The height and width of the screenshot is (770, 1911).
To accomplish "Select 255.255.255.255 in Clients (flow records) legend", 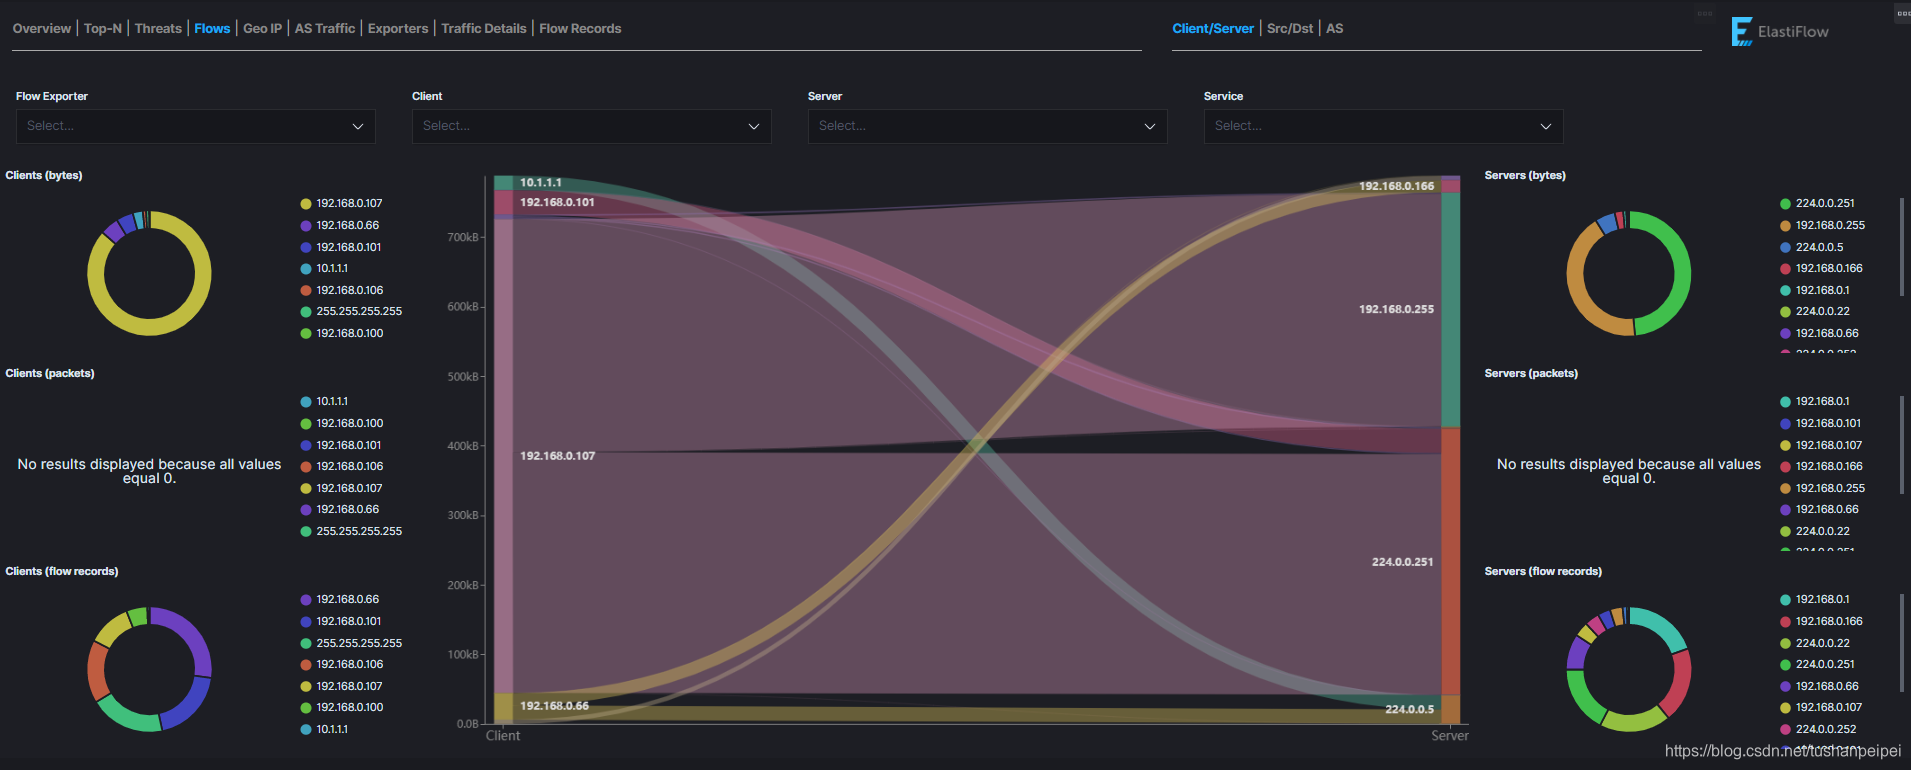I will (351, 644).
